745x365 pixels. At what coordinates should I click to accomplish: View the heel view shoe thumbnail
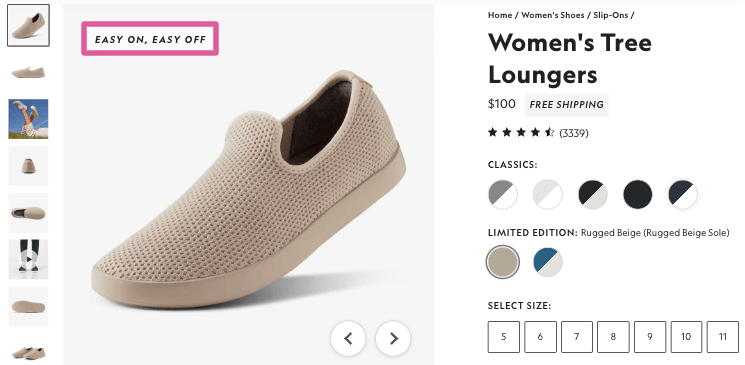point(29,165)
